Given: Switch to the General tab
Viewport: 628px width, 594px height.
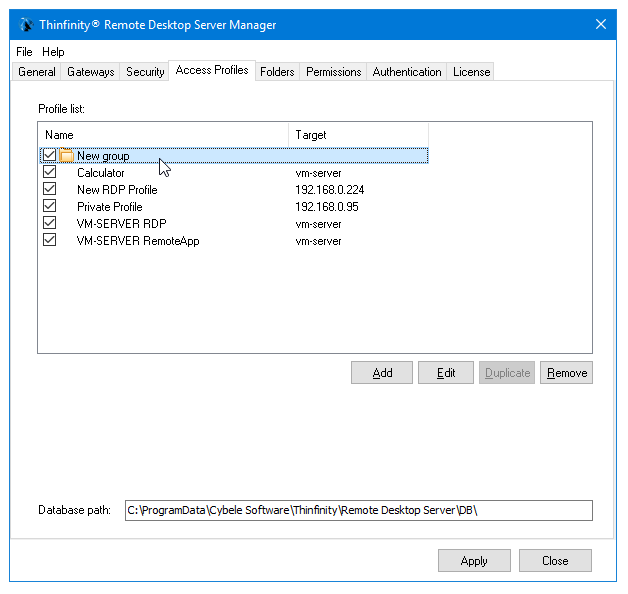Looking at the screenshot, I should point(36,72).
